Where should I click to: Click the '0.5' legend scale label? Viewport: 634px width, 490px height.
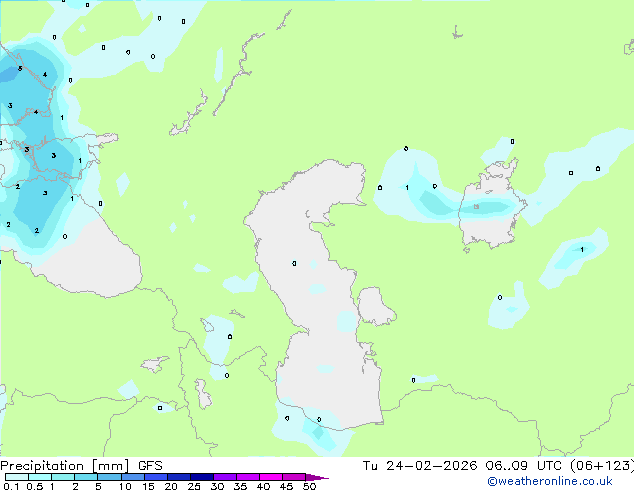35,486
